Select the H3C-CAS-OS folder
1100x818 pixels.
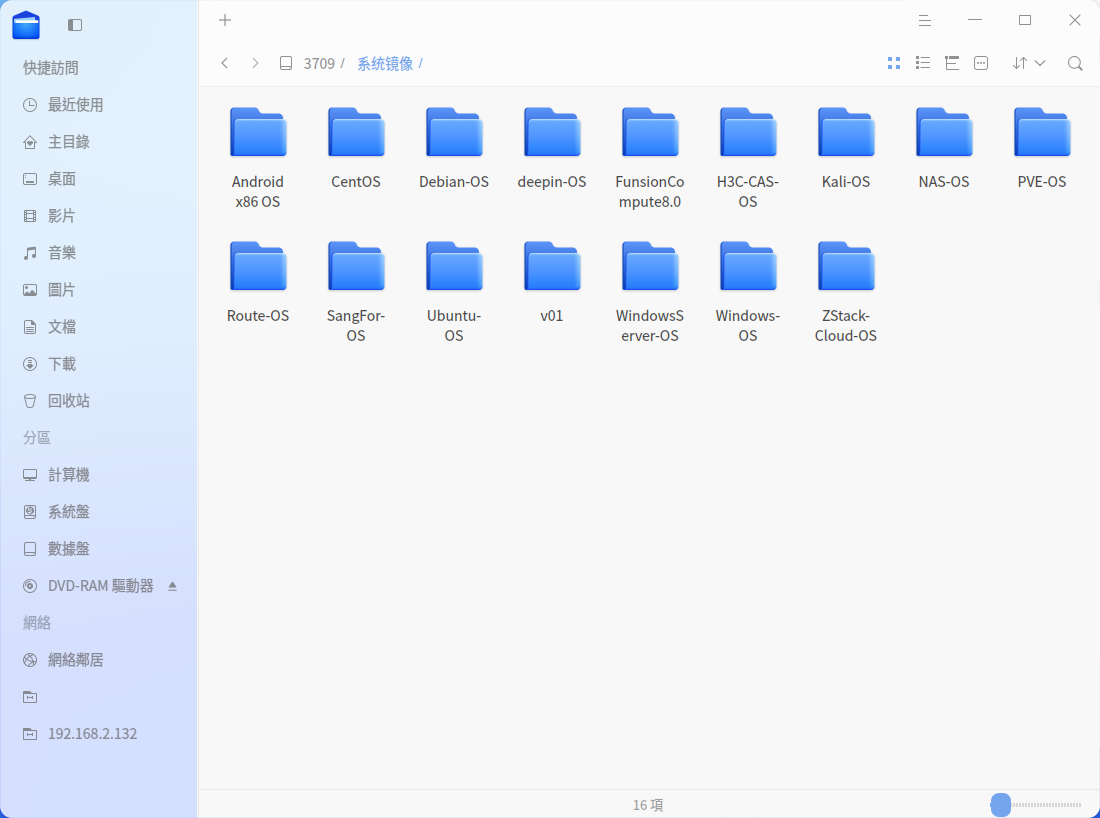pyautogui.click(x=748, y=158)
